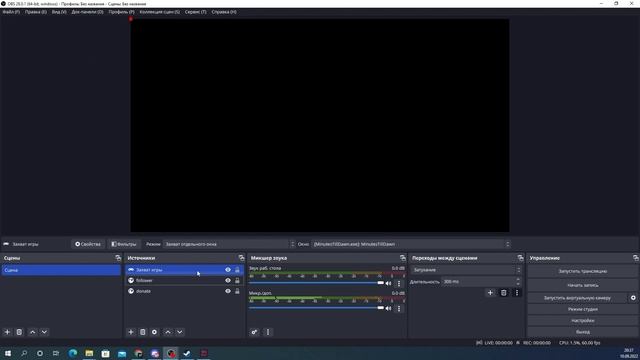Image resolution: width=640 pixels, height=360 pixels.
Task: Move source up arrow in Источники panel
Action: (168, 332)
